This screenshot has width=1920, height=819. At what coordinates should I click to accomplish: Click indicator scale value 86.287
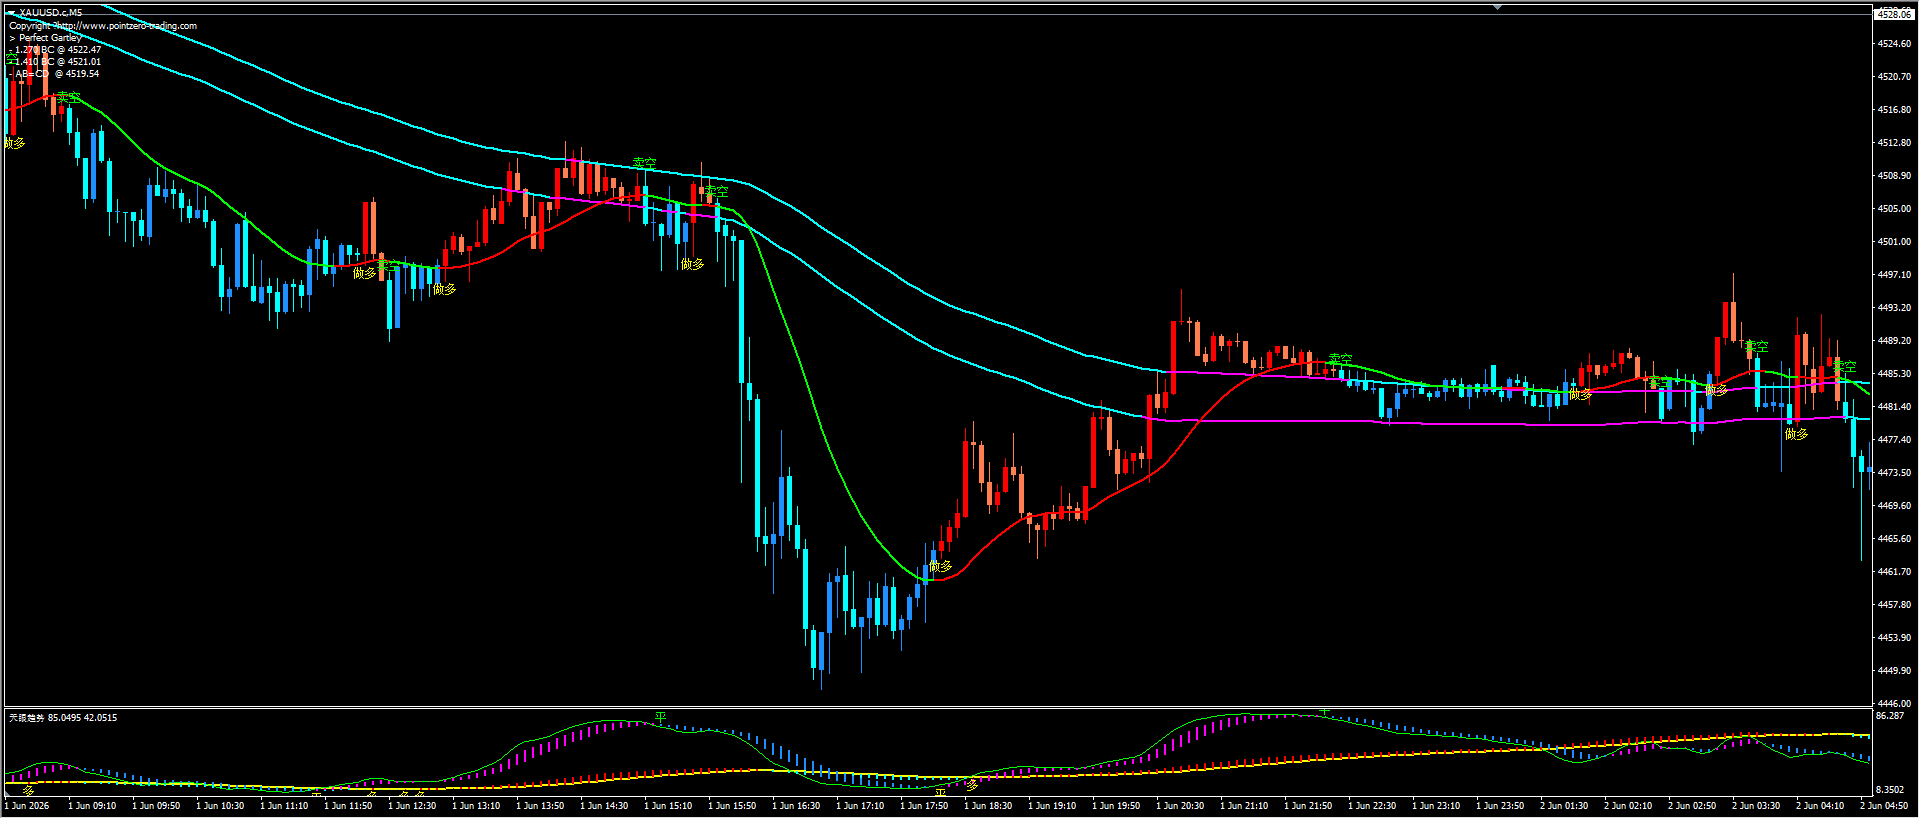click(x=1890, y=717)
